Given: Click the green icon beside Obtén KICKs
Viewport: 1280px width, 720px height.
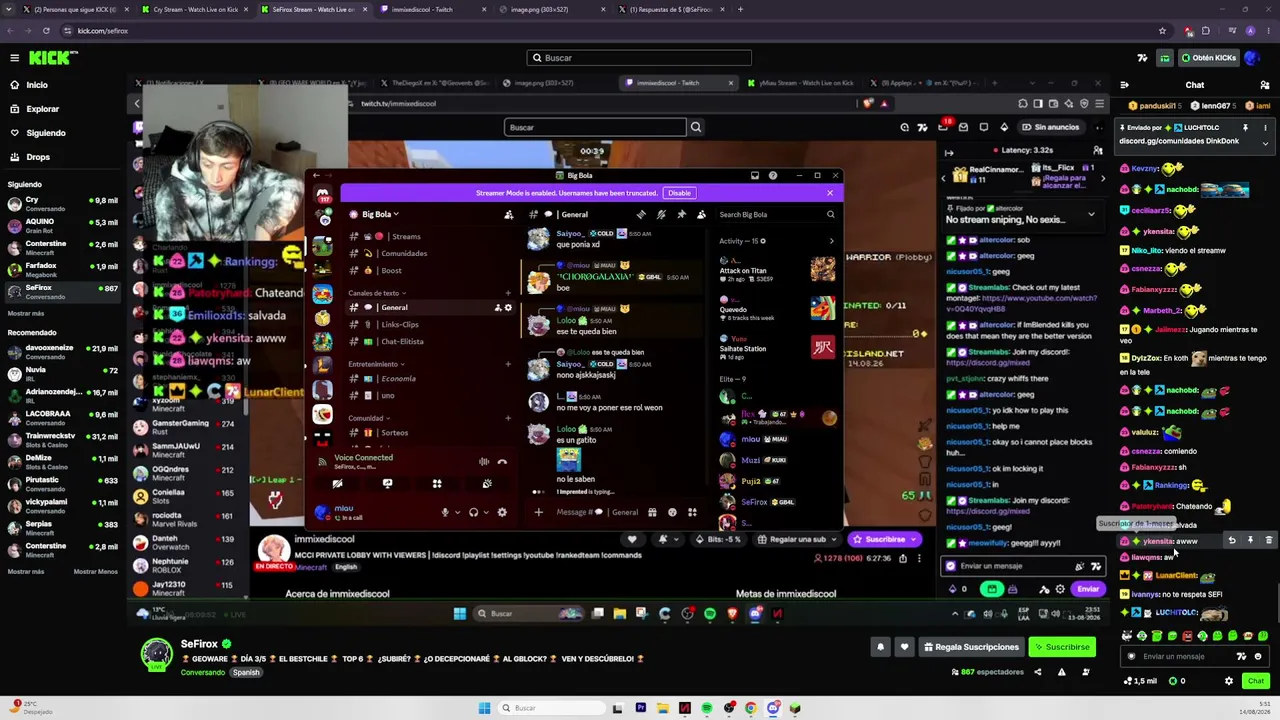Looking at the screenshot, I should tap(1165, 58).
